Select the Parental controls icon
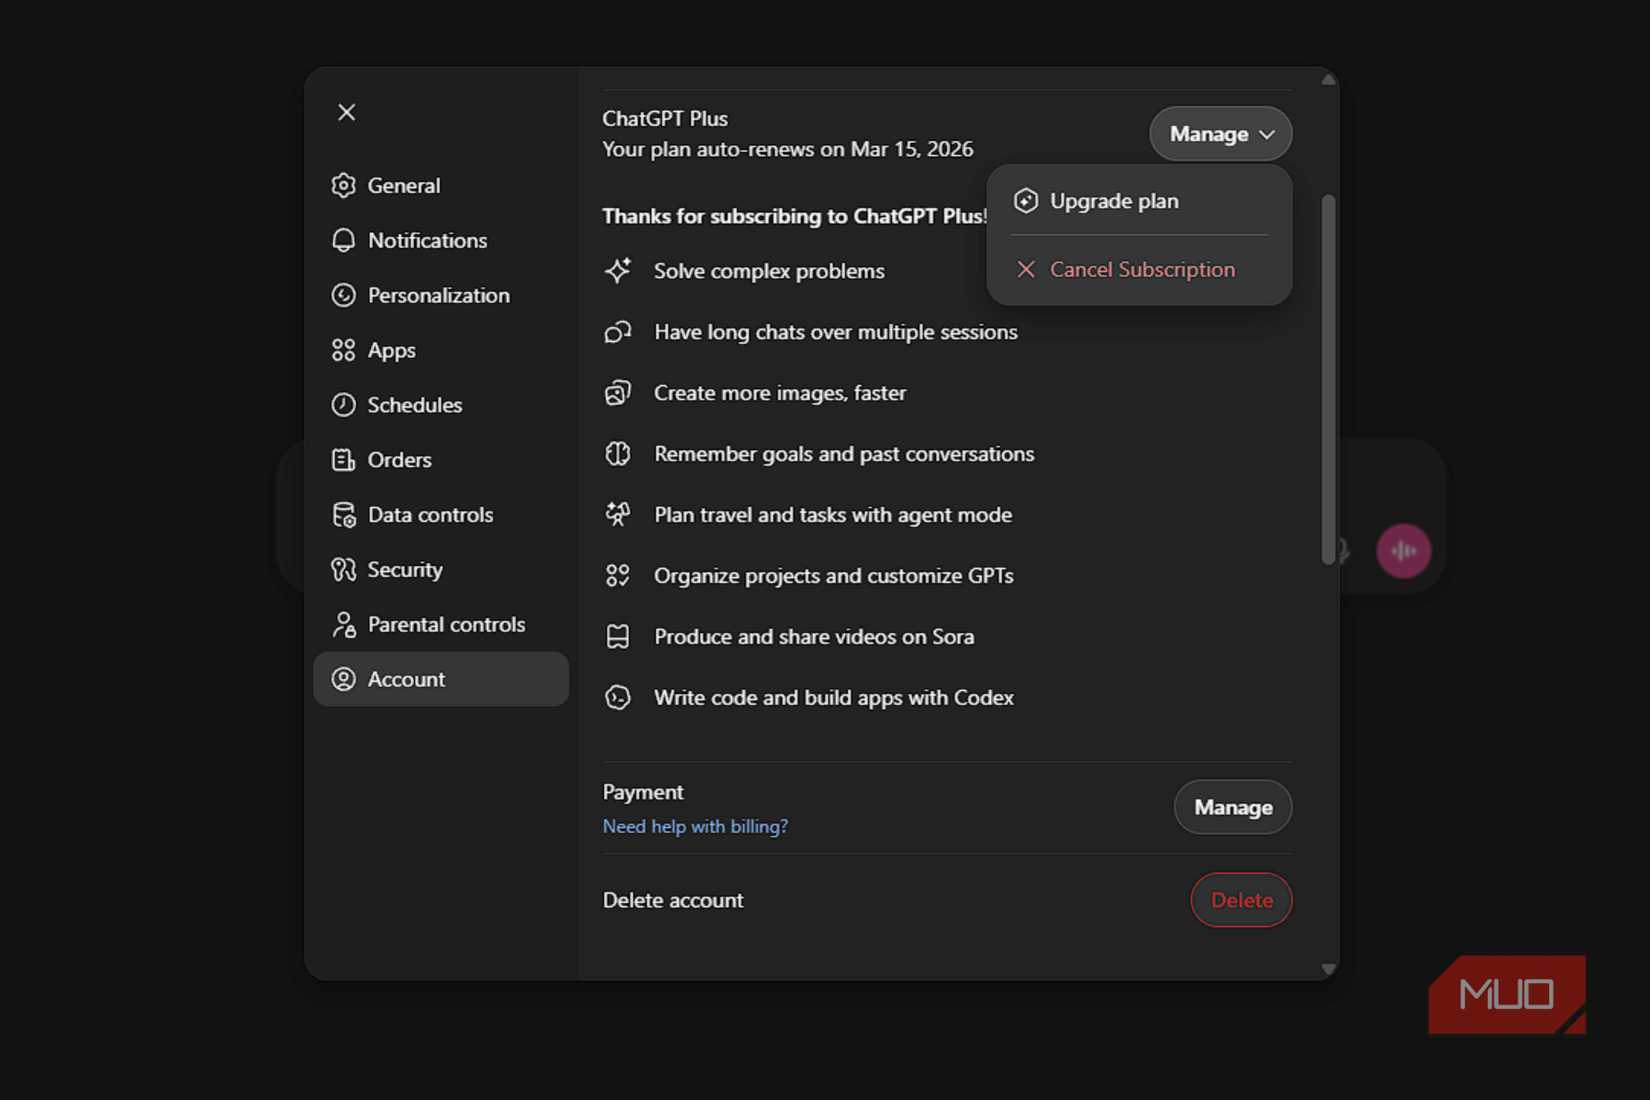Screen dimensions: 1650x1100 [x=343, y=624]
